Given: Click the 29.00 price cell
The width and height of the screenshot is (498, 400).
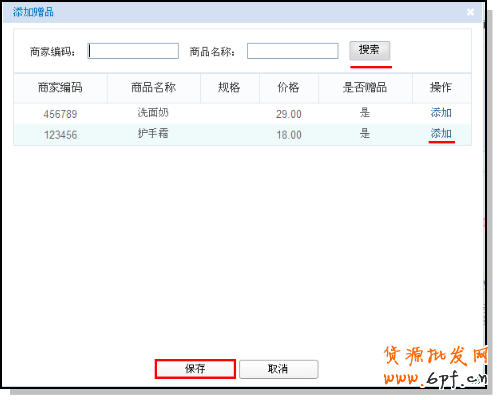Looking at the screenshot, I should pyautogui.click(x=289, y=114).
